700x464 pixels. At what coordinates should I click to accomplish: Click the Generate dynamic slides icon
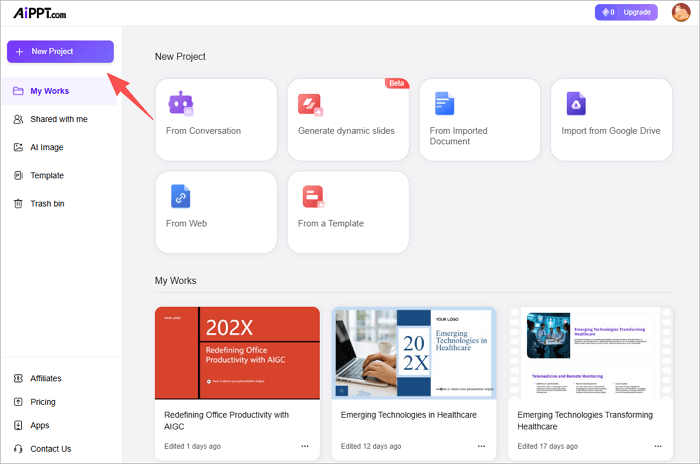(310, 105)
